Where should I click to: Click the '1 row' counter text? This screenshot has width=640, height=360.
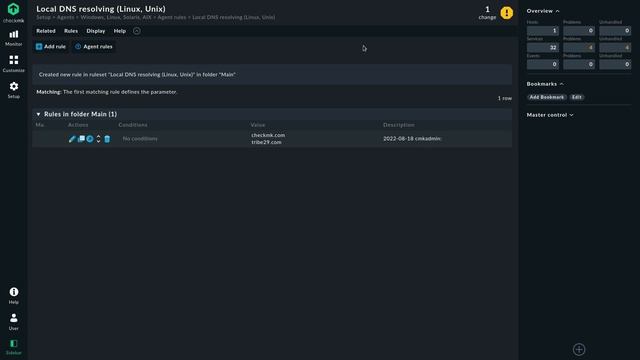pyautogui.click(x=504, y=98)
